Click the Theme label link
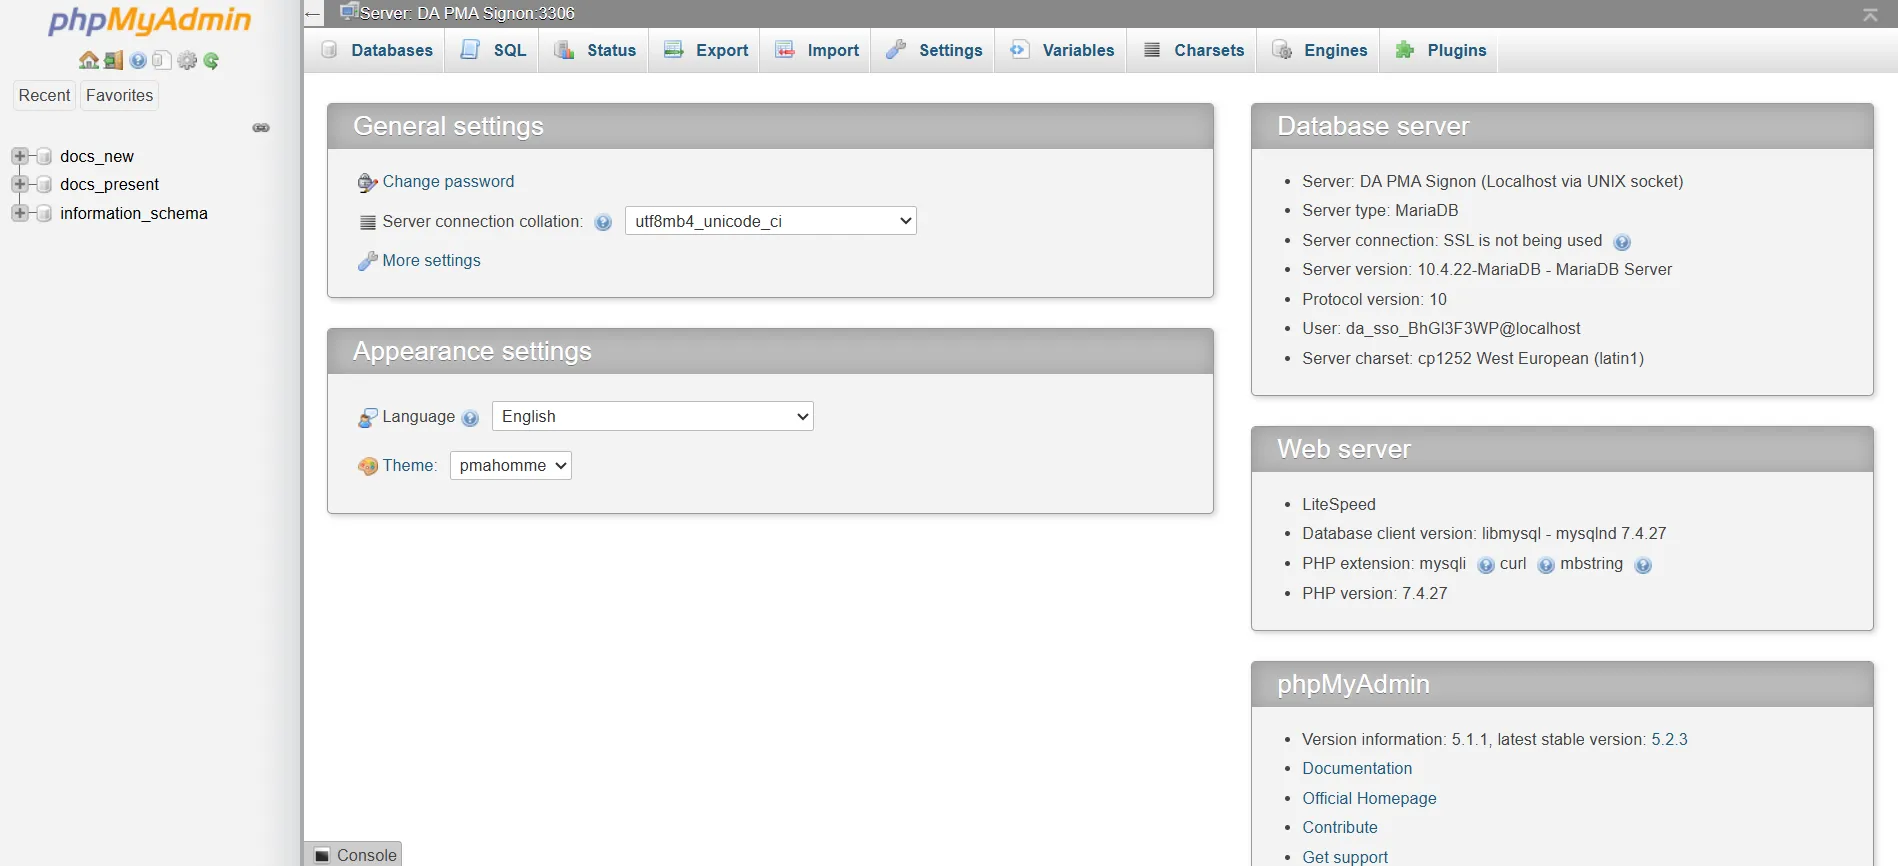This screenshot has height=866, width=1898. (x=410, y=466)
